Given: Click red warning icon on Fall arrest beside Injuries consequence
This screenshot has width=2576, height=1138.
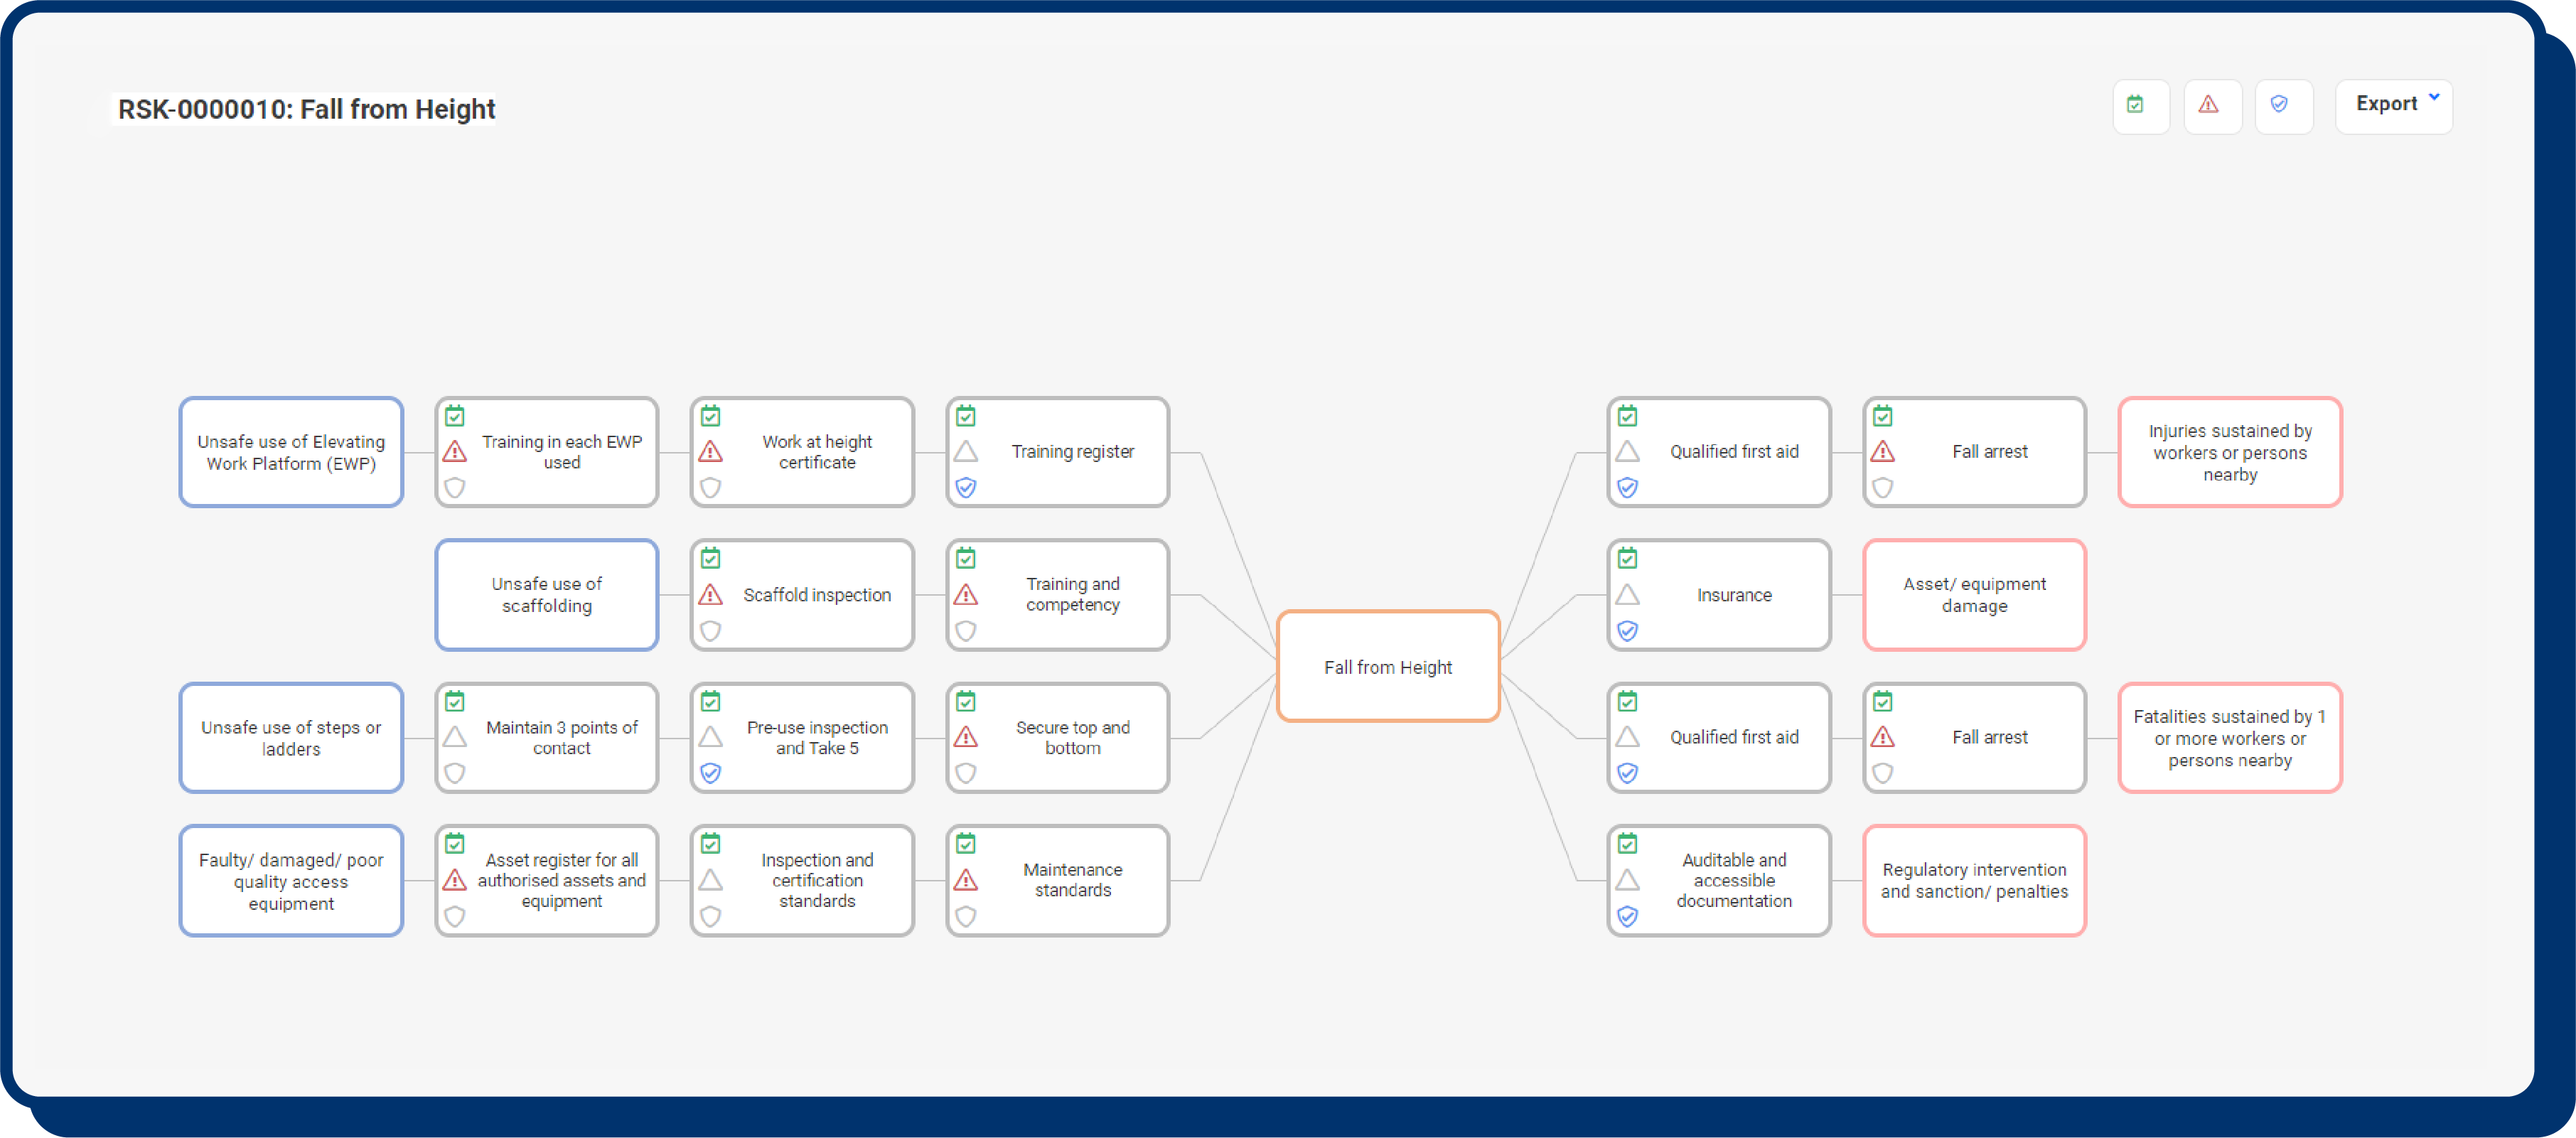Looking at the screenshot, I should coord(1883,451).
